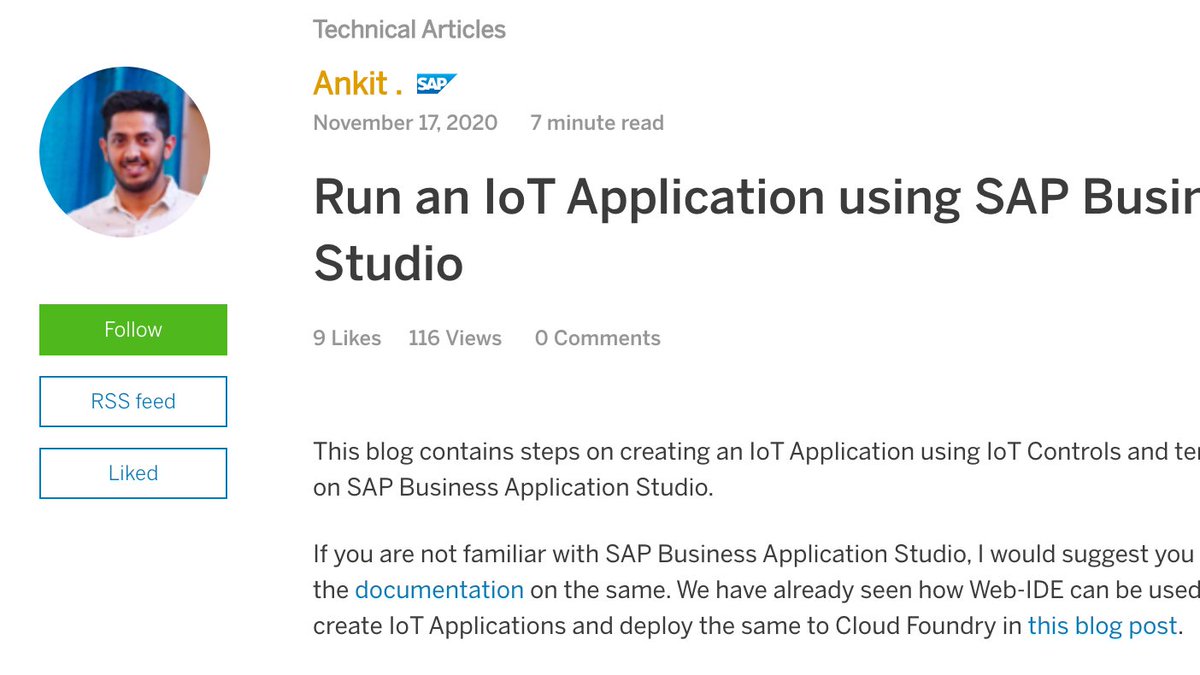The height and width of the screenshot is (675, 1200).
Task: Open the 0 Comments section
Action: pyautogui.click(x=597, y=338)
